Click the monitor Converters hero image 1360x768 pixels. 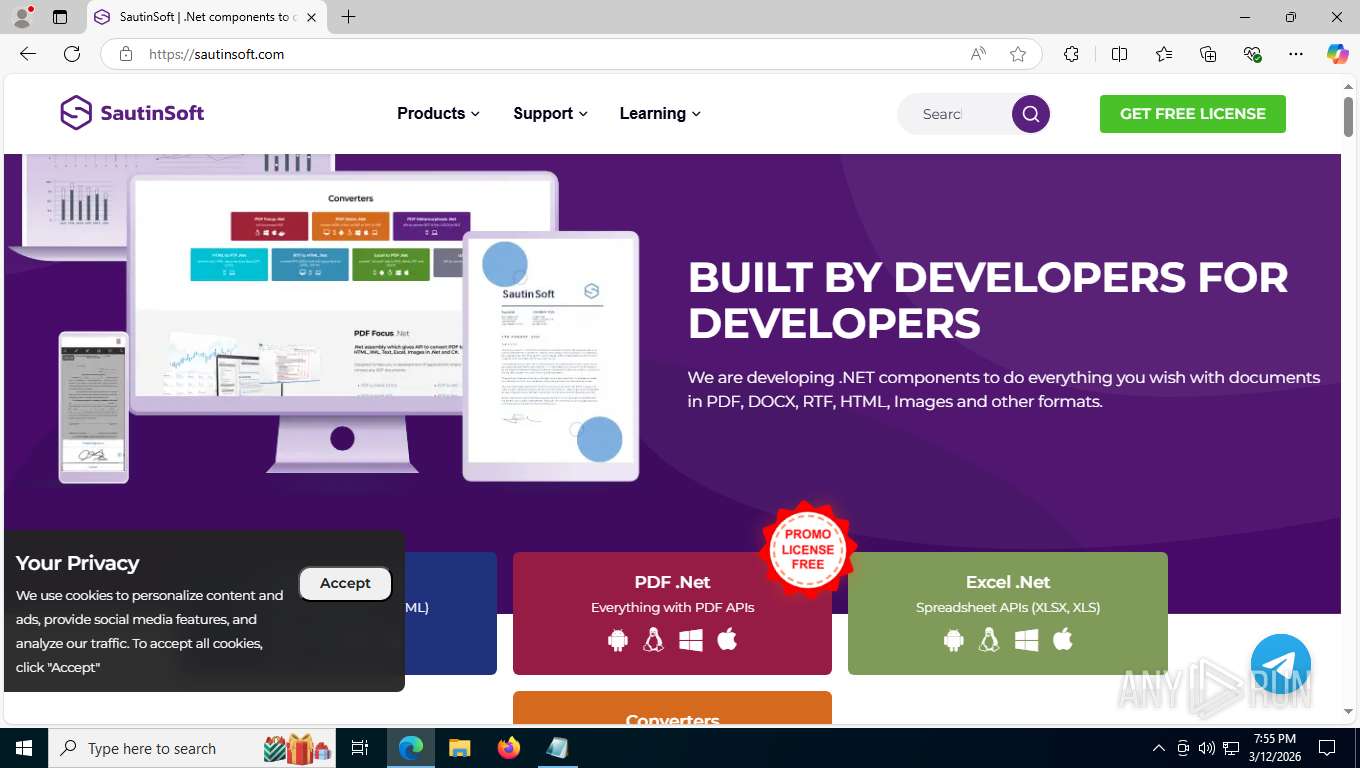pyautogui.click(x=343, y=322)
